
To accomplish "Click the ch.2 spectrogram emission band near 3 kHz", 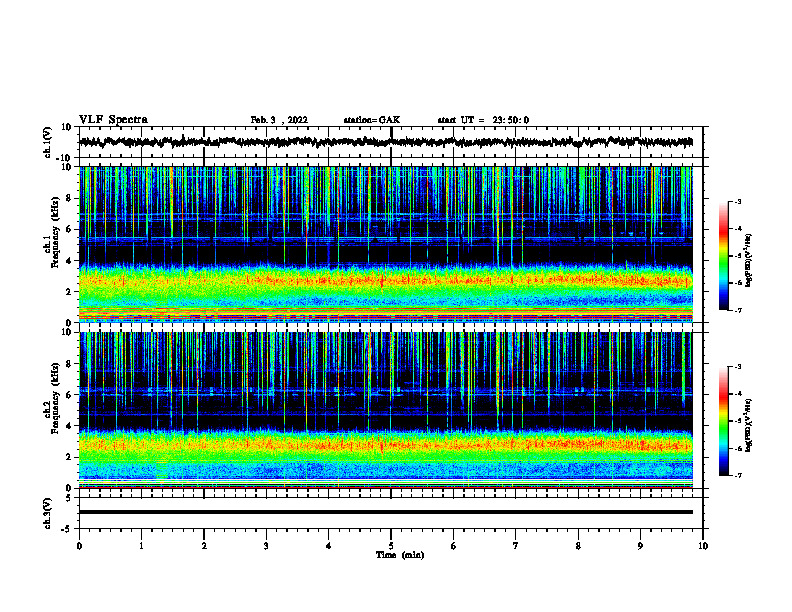I will tap(386, 444).
